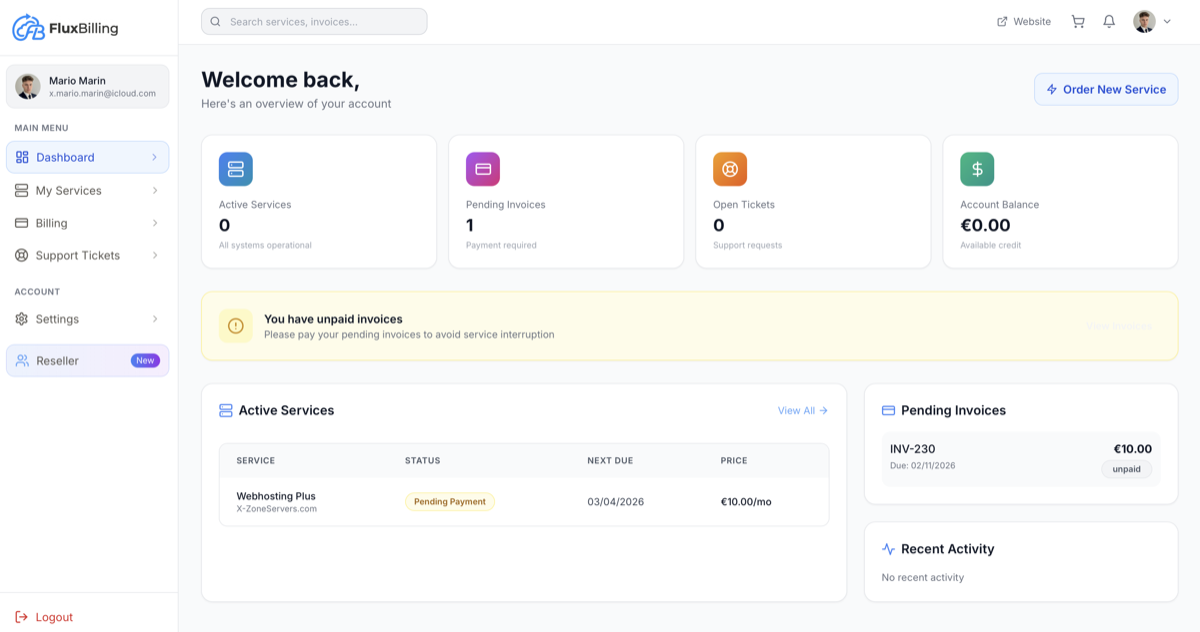The width and height of the screenshot is (1200, 632).
Task: Click the FluxBilling logo
Action: 64,28
